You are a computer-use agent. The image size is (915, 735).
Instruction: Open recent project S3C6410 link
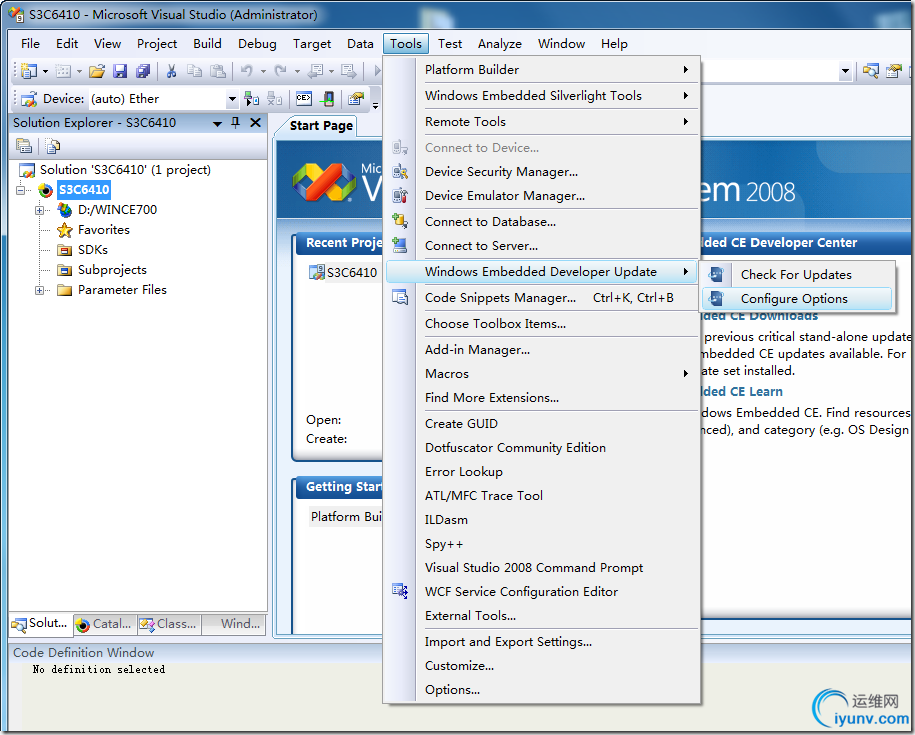pos(351,272)
